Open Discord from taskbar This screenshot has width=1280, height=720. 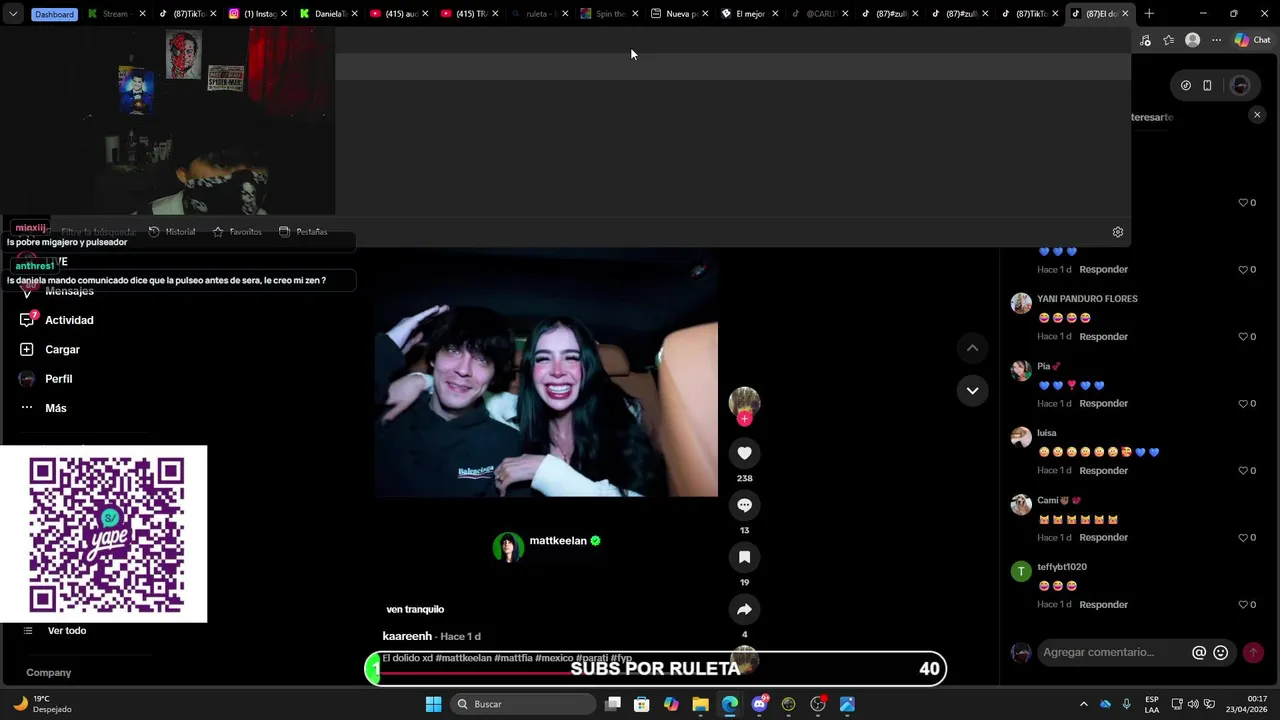(759, 704)
